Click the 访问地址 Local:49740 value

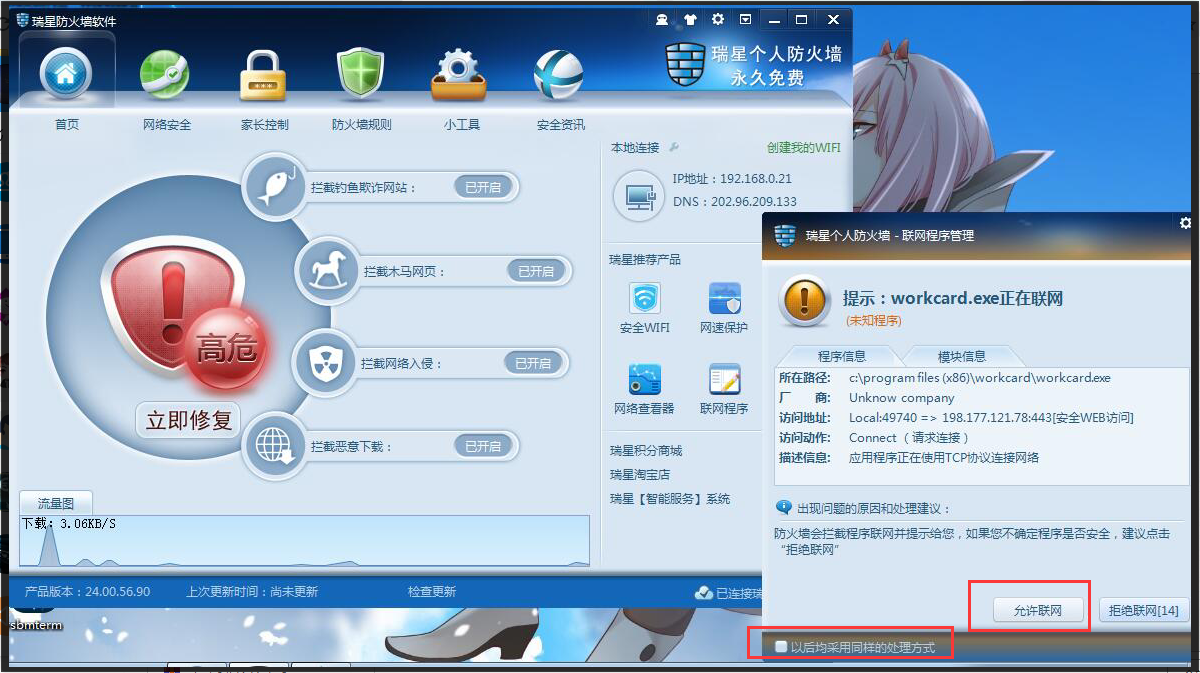coord(991,418)
